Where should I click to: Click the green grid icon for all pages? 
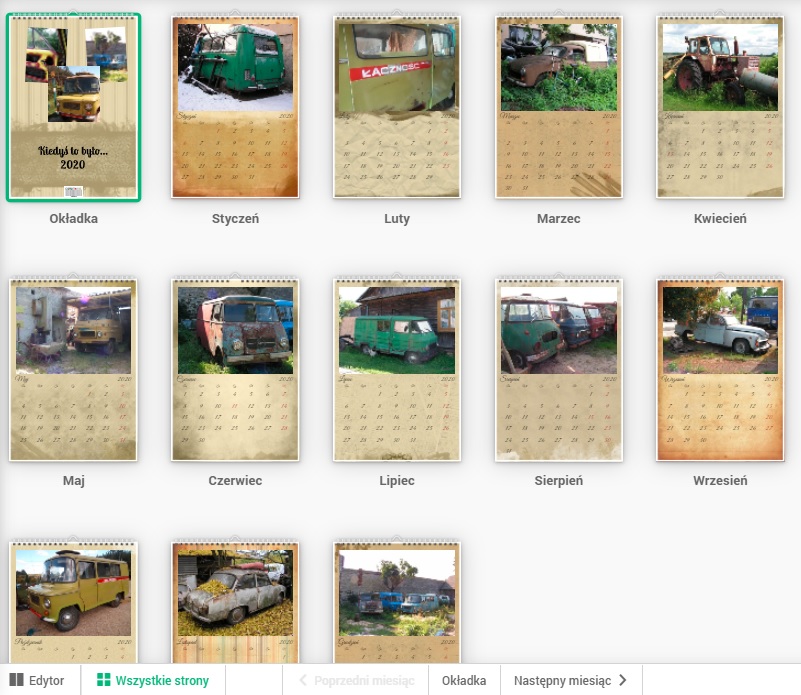coord(103,680)
